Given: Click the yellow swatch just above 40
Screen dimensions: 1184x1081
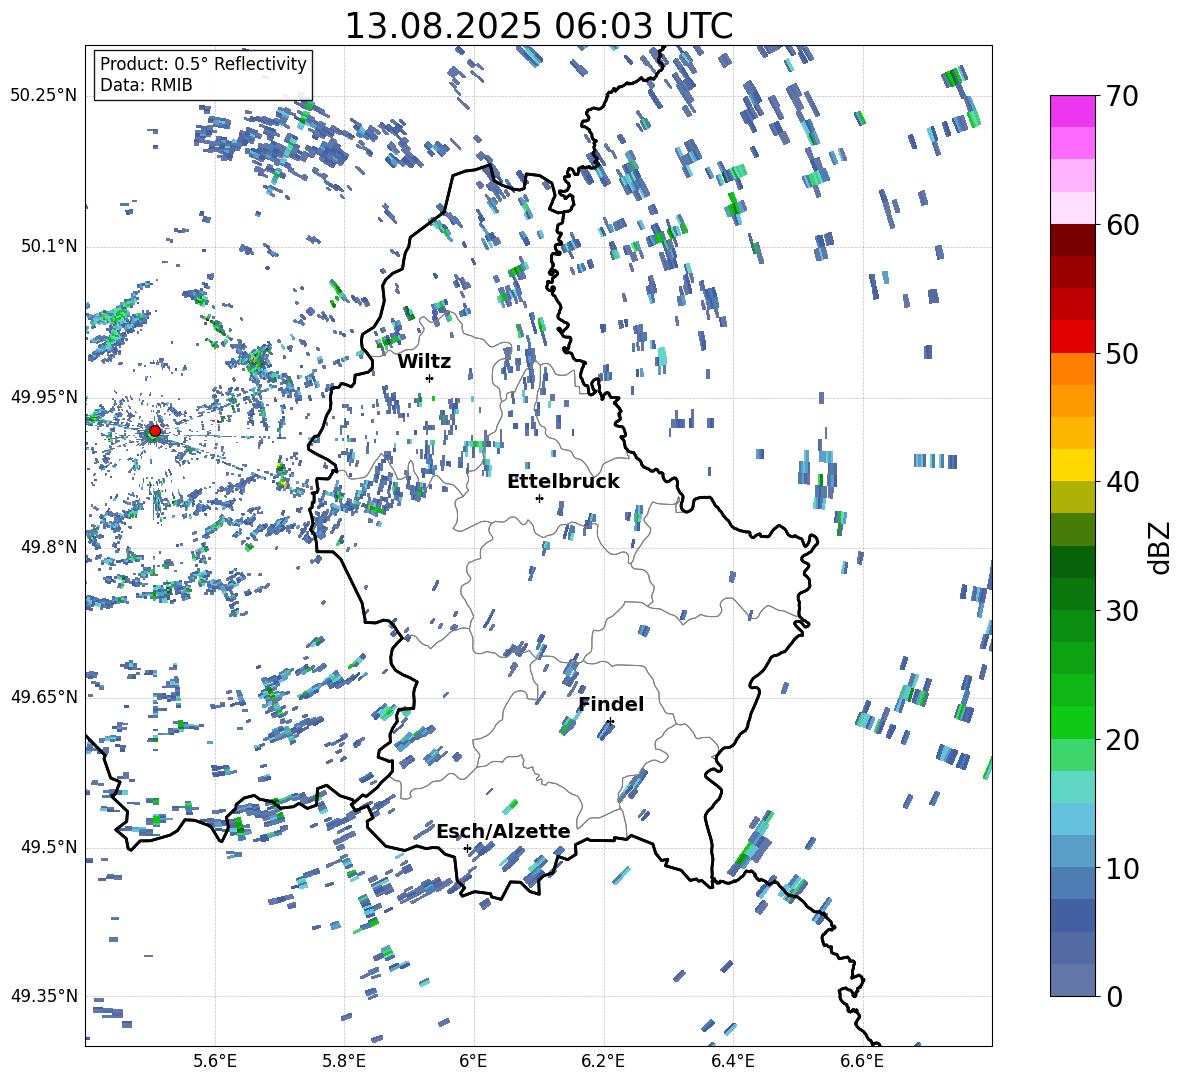Looking at the screenshot, I should 1072,465.
